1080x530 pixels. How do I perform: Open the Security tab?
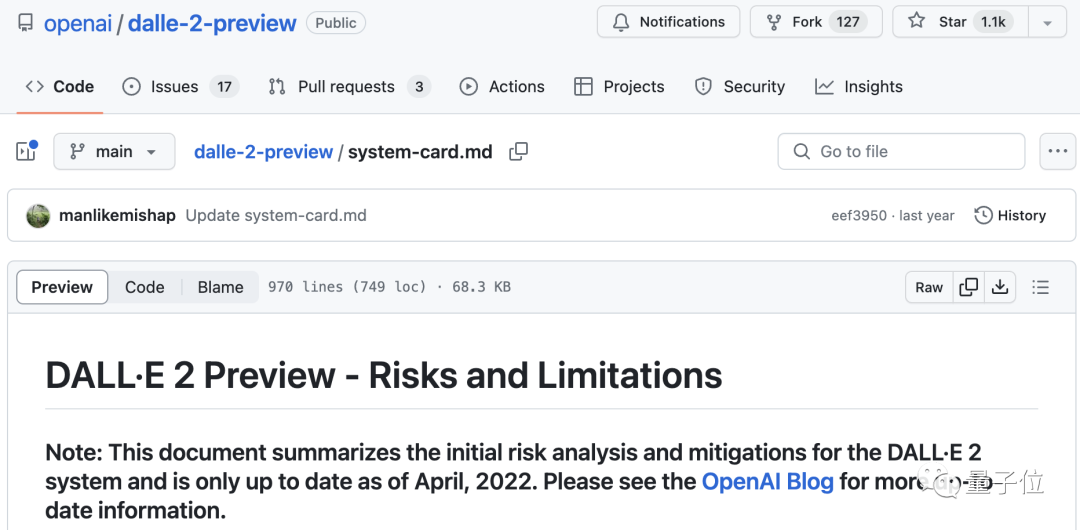(x=740, y=87)
